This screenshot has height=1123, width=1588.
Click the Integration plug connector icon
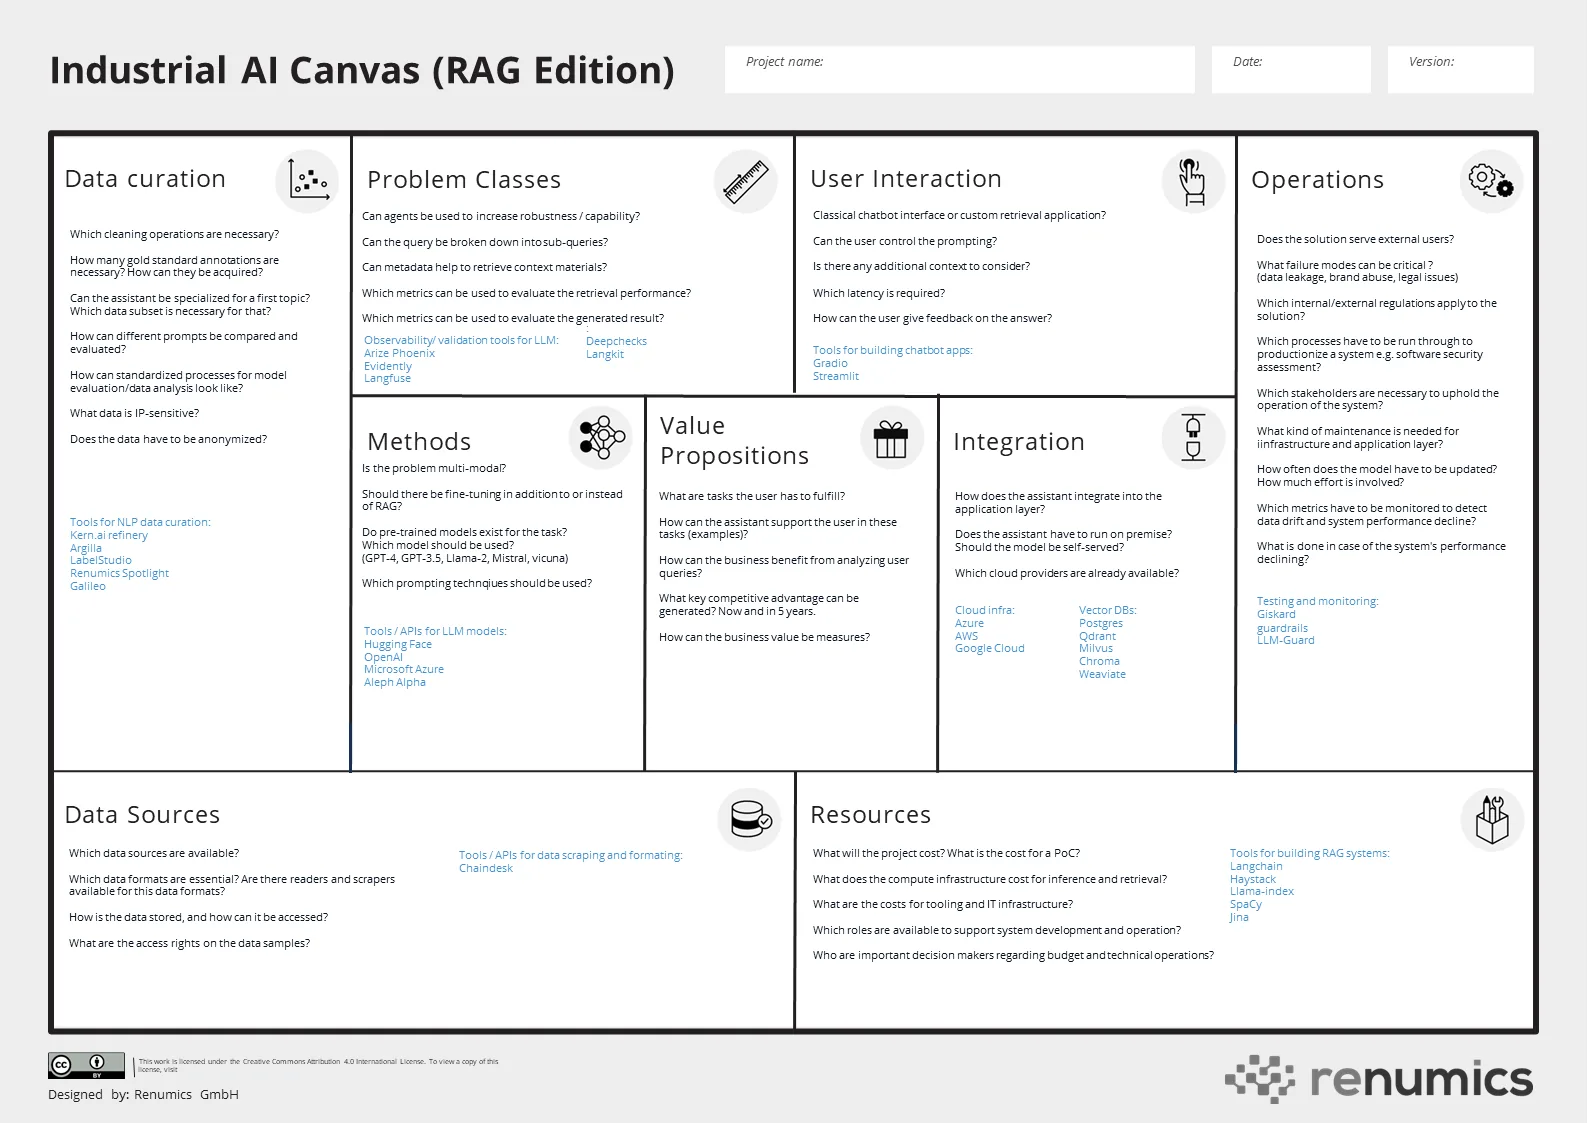tap(1192, 437)
